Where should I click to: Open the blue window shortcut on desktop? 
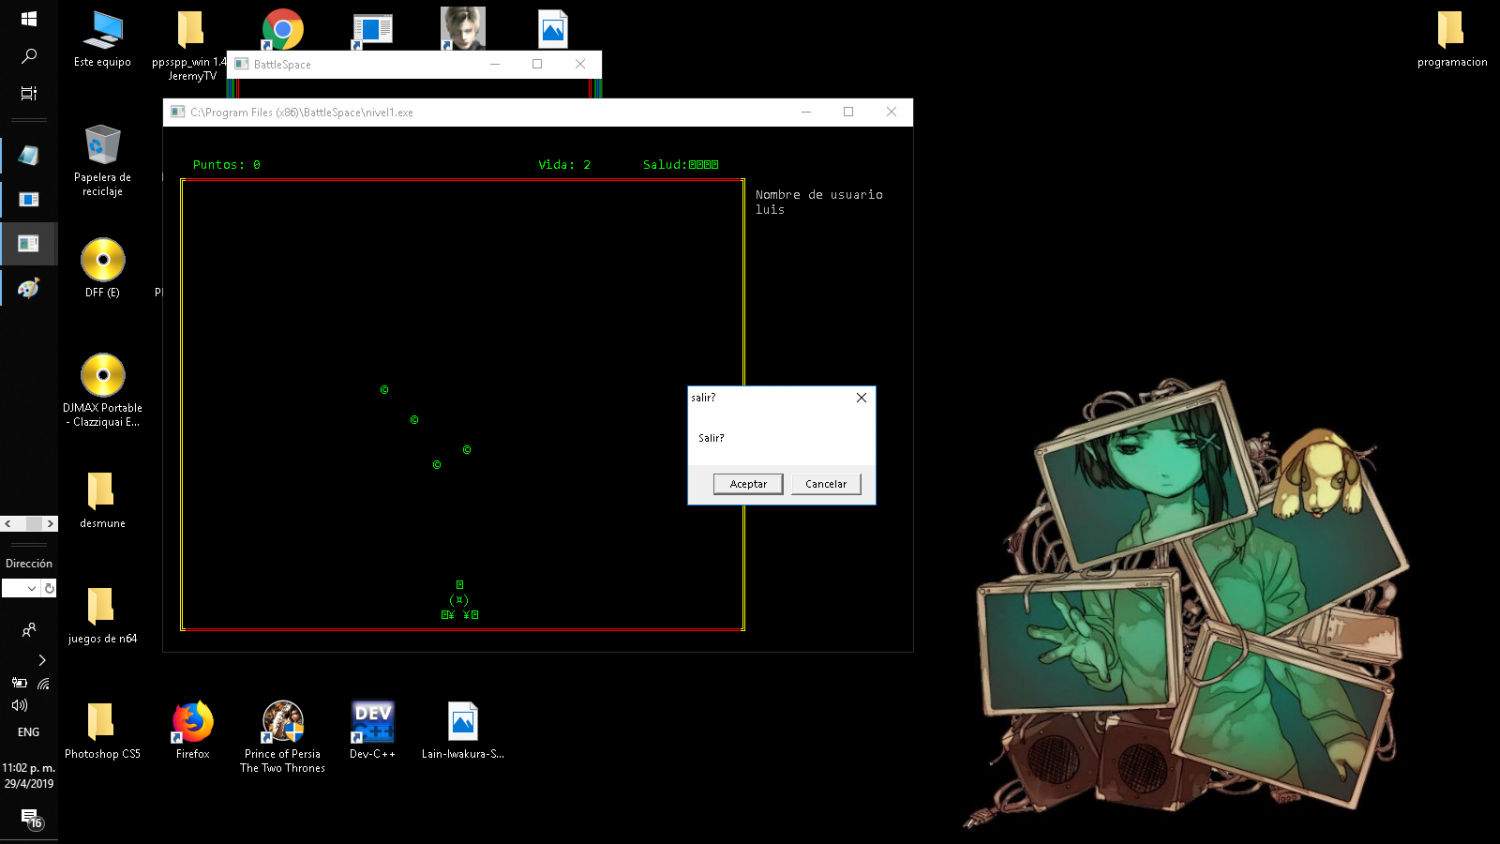pyautogui.click(x=372, y=30)
